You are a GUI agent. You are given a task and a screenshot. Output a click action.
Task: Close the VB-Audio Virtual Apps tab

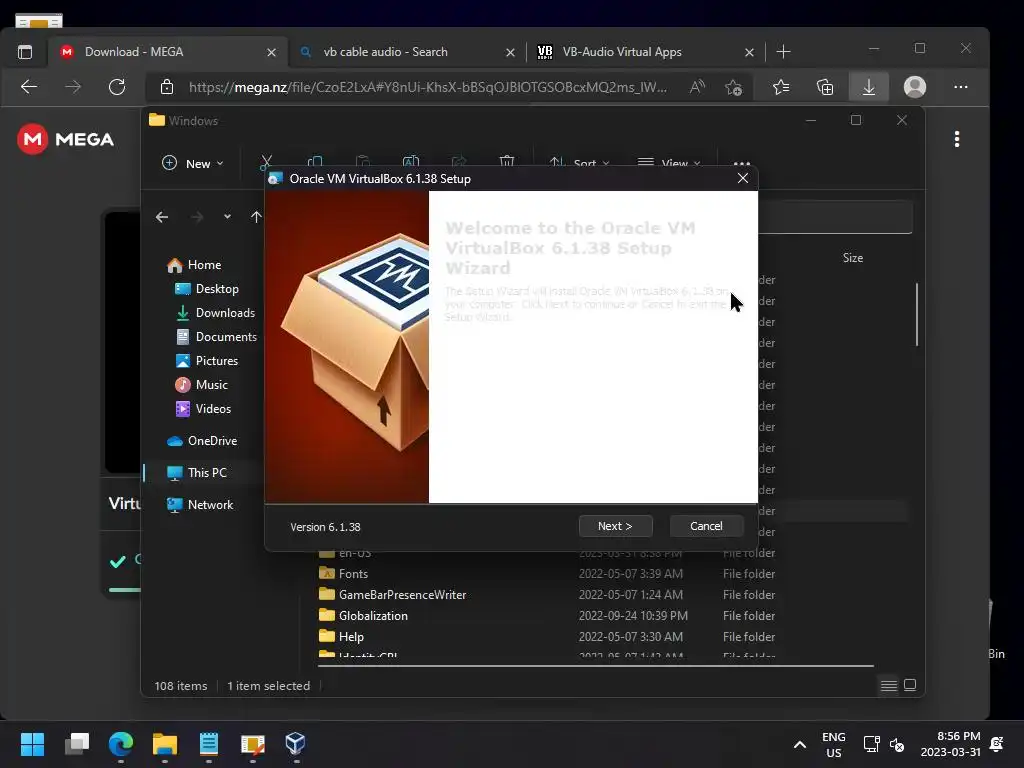pyautogui.click(x=749, y=52)
